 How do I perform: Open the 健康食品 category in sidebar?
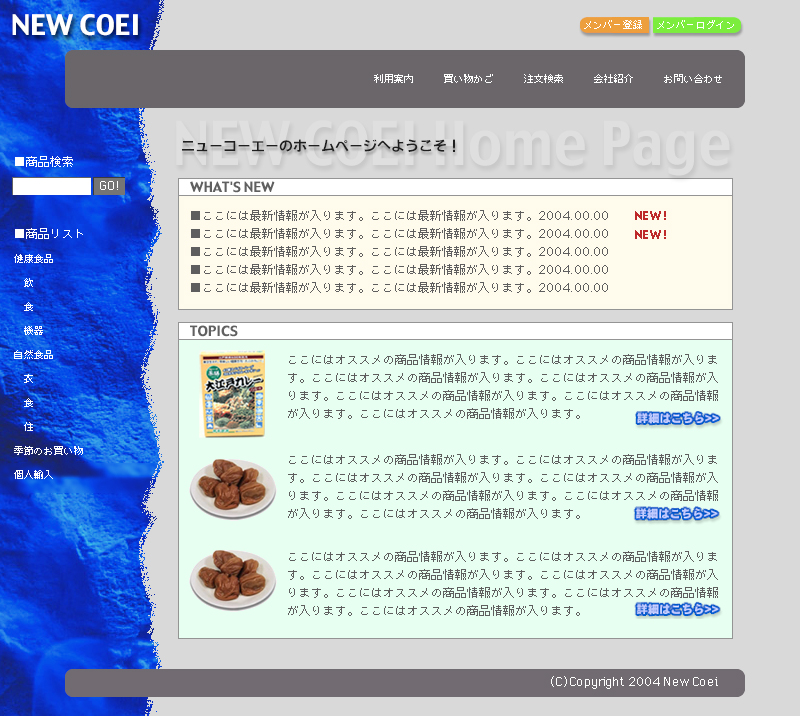[x=33, y=259]
